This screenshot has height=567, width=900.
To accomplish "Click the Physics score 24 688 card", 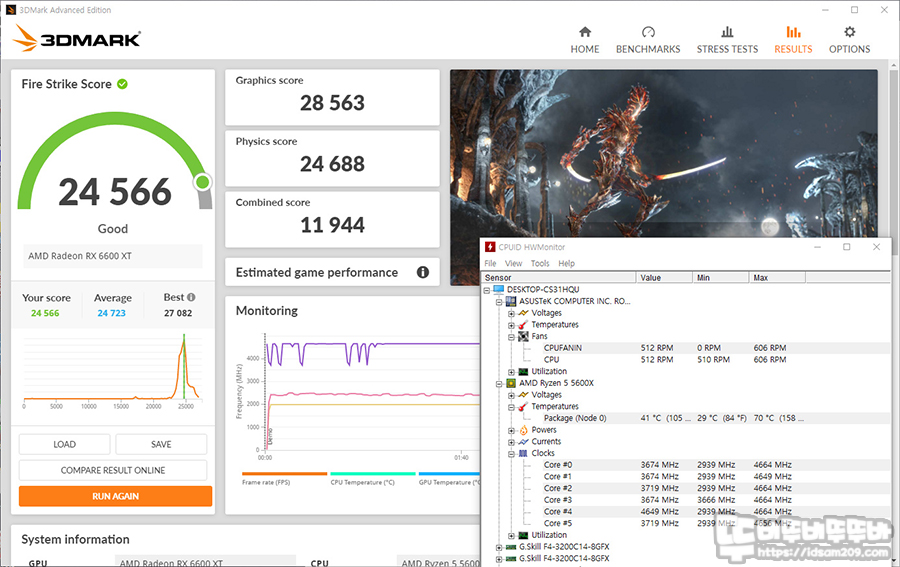I will [332, 158].
